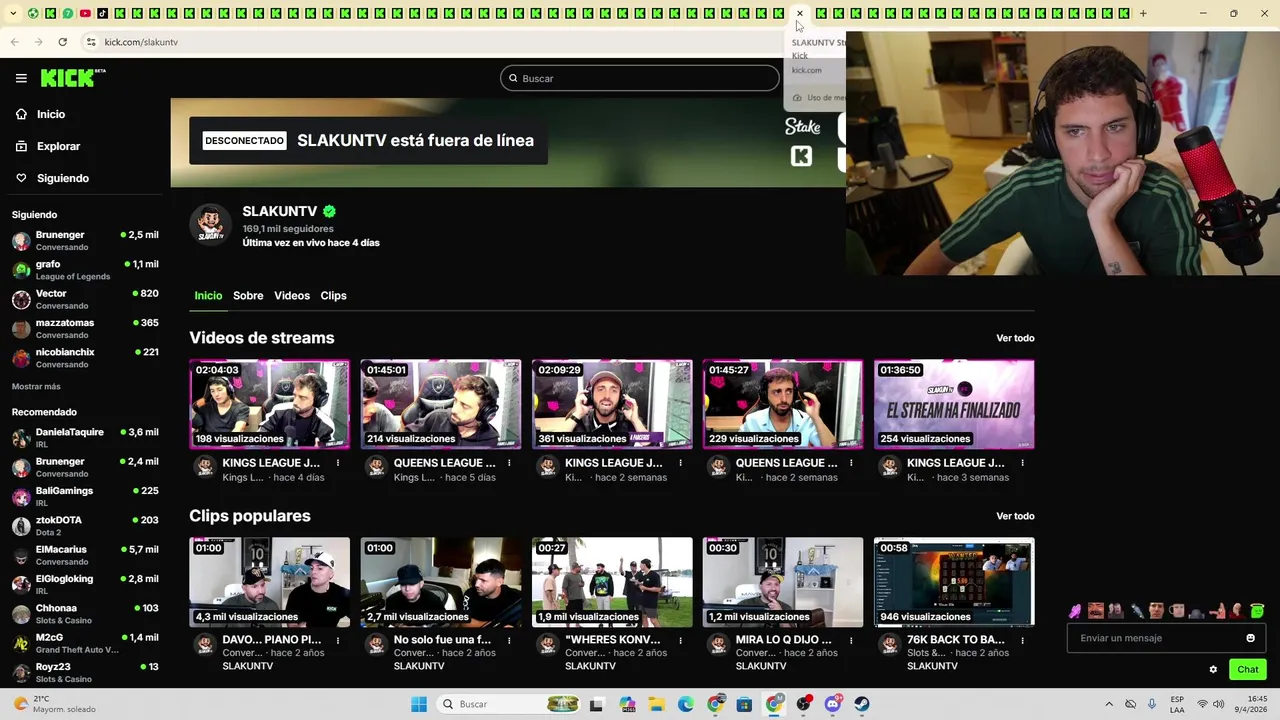Click the verified badge beside SLAKUNTV
1280x720 pixels.
tap(329, 211)
